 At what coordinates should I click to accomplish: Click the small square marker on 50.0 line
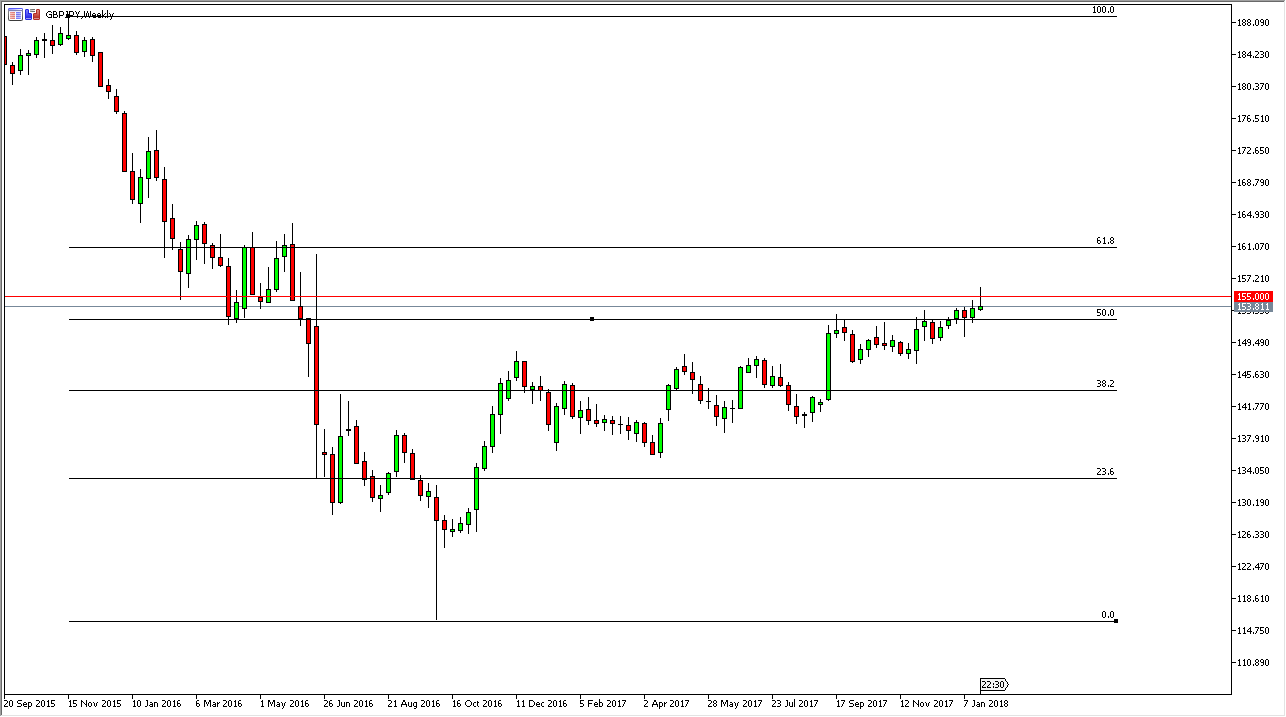592,319
